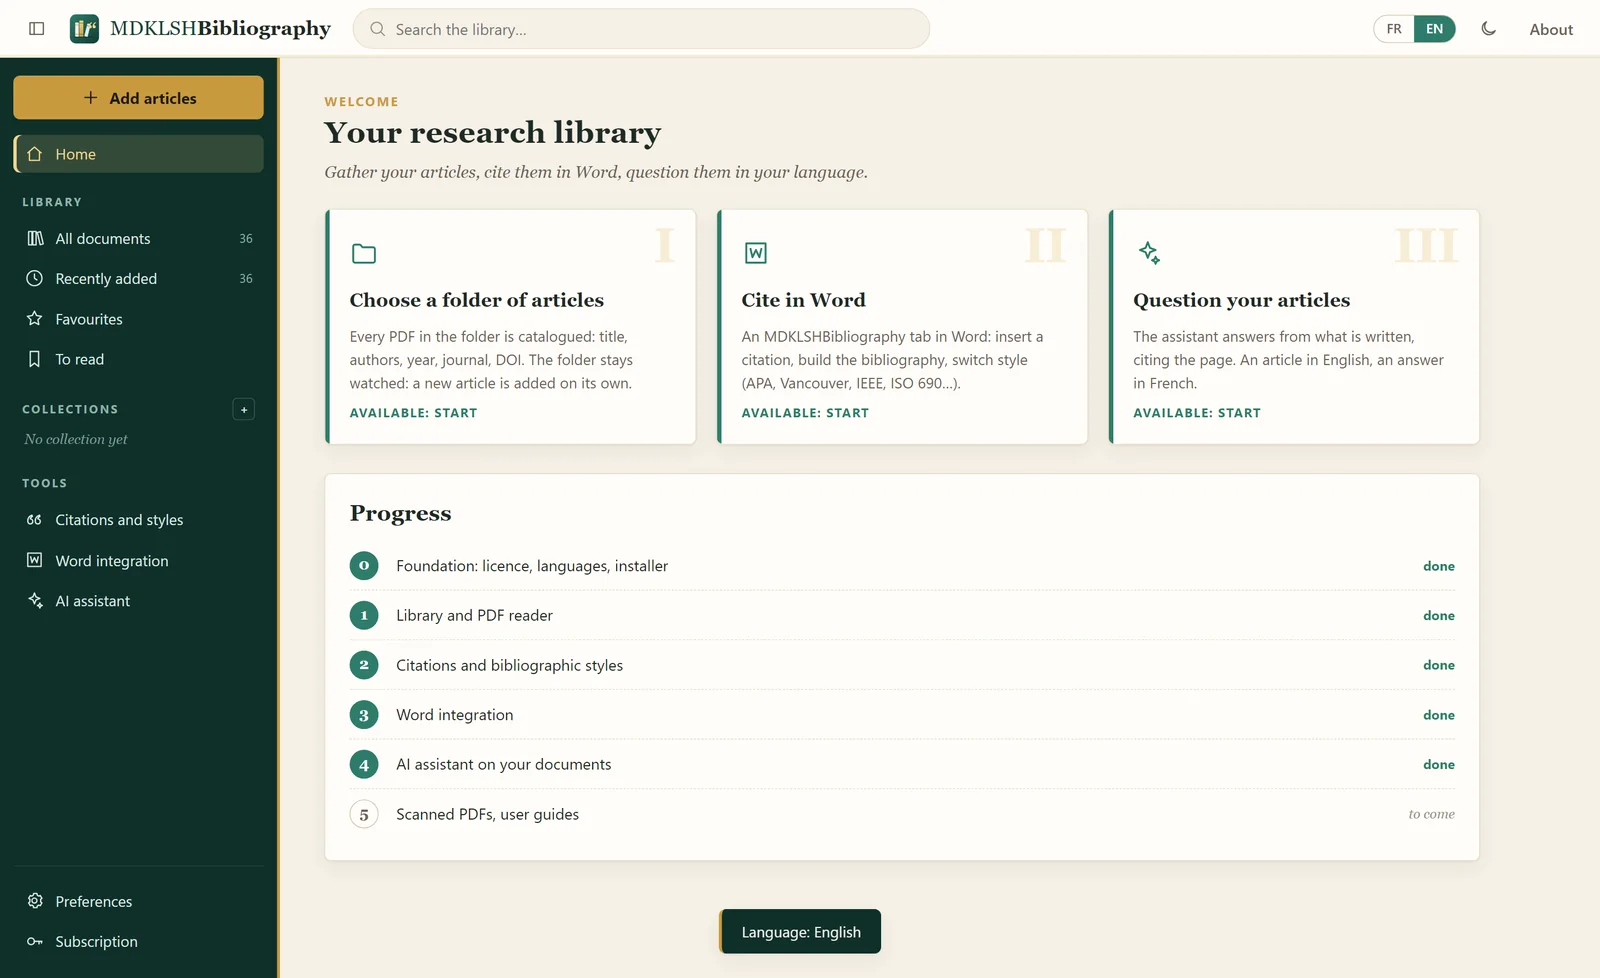Click the AI assistant on your documents row
The height and width of the screenshot is (978, 1600).
point(902,765)
